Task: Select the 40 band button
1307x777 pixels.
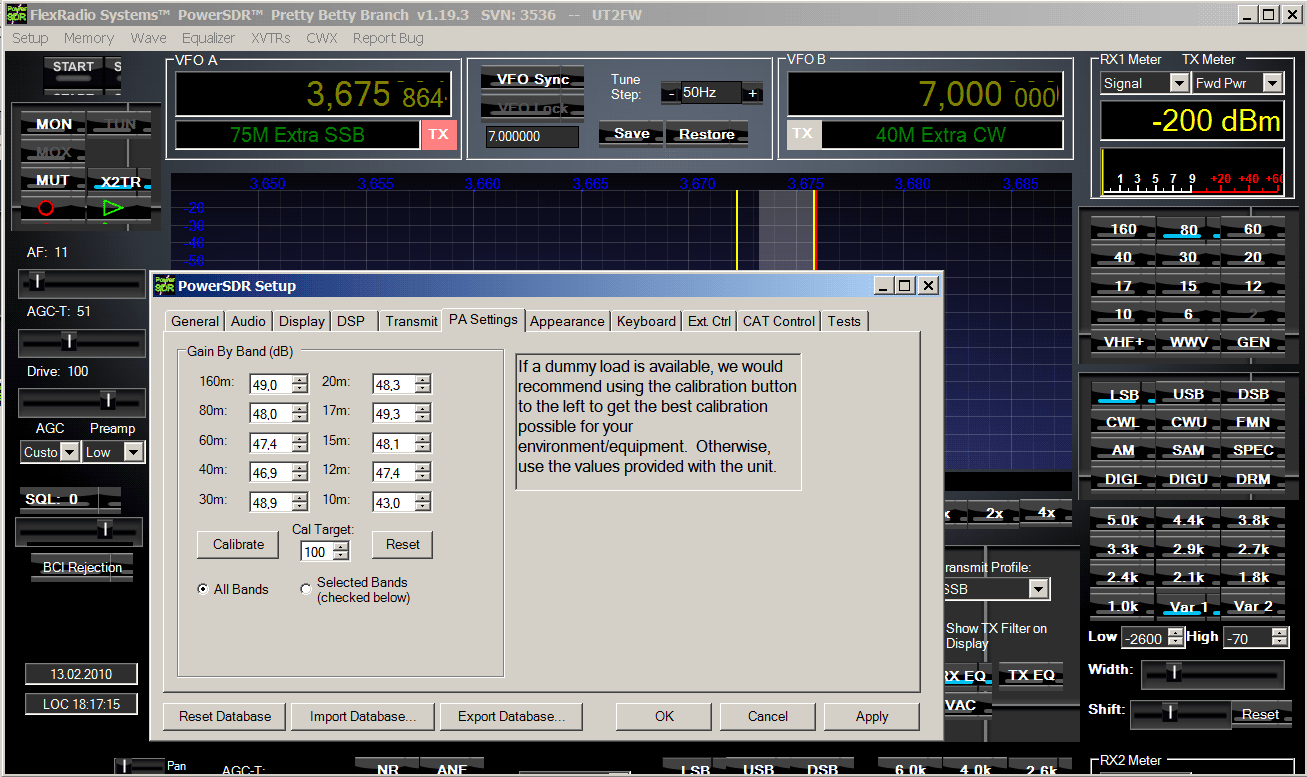Action: (1123, 257)
